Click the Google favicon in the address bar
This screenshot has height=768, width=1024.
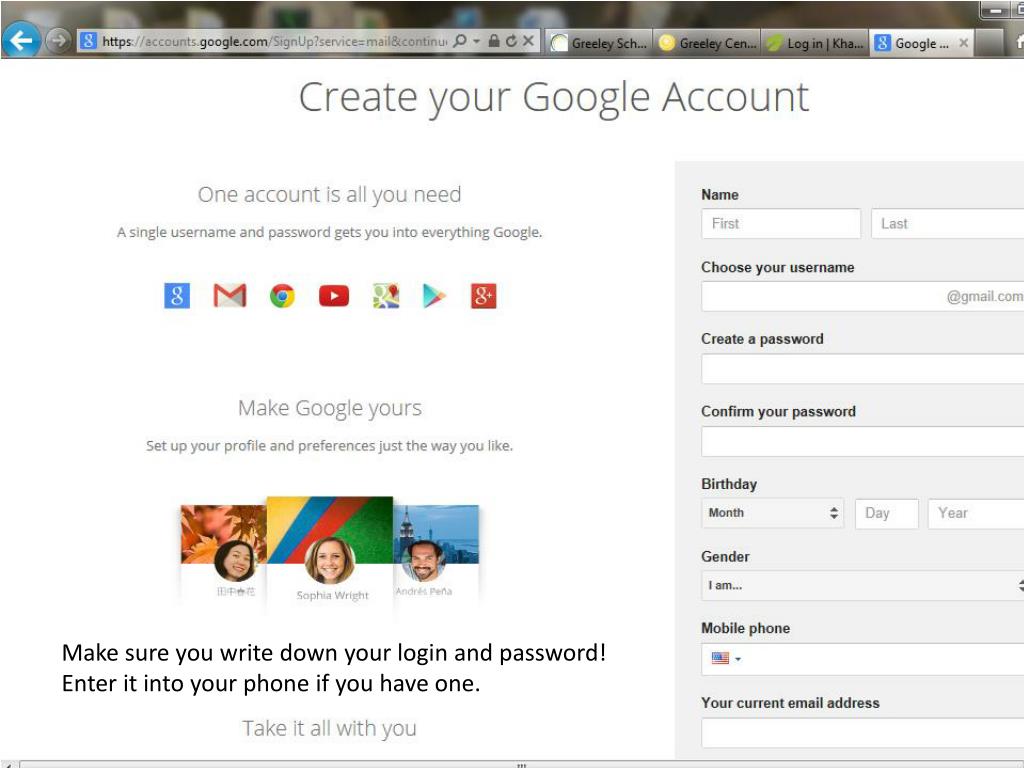click(88, 40)
